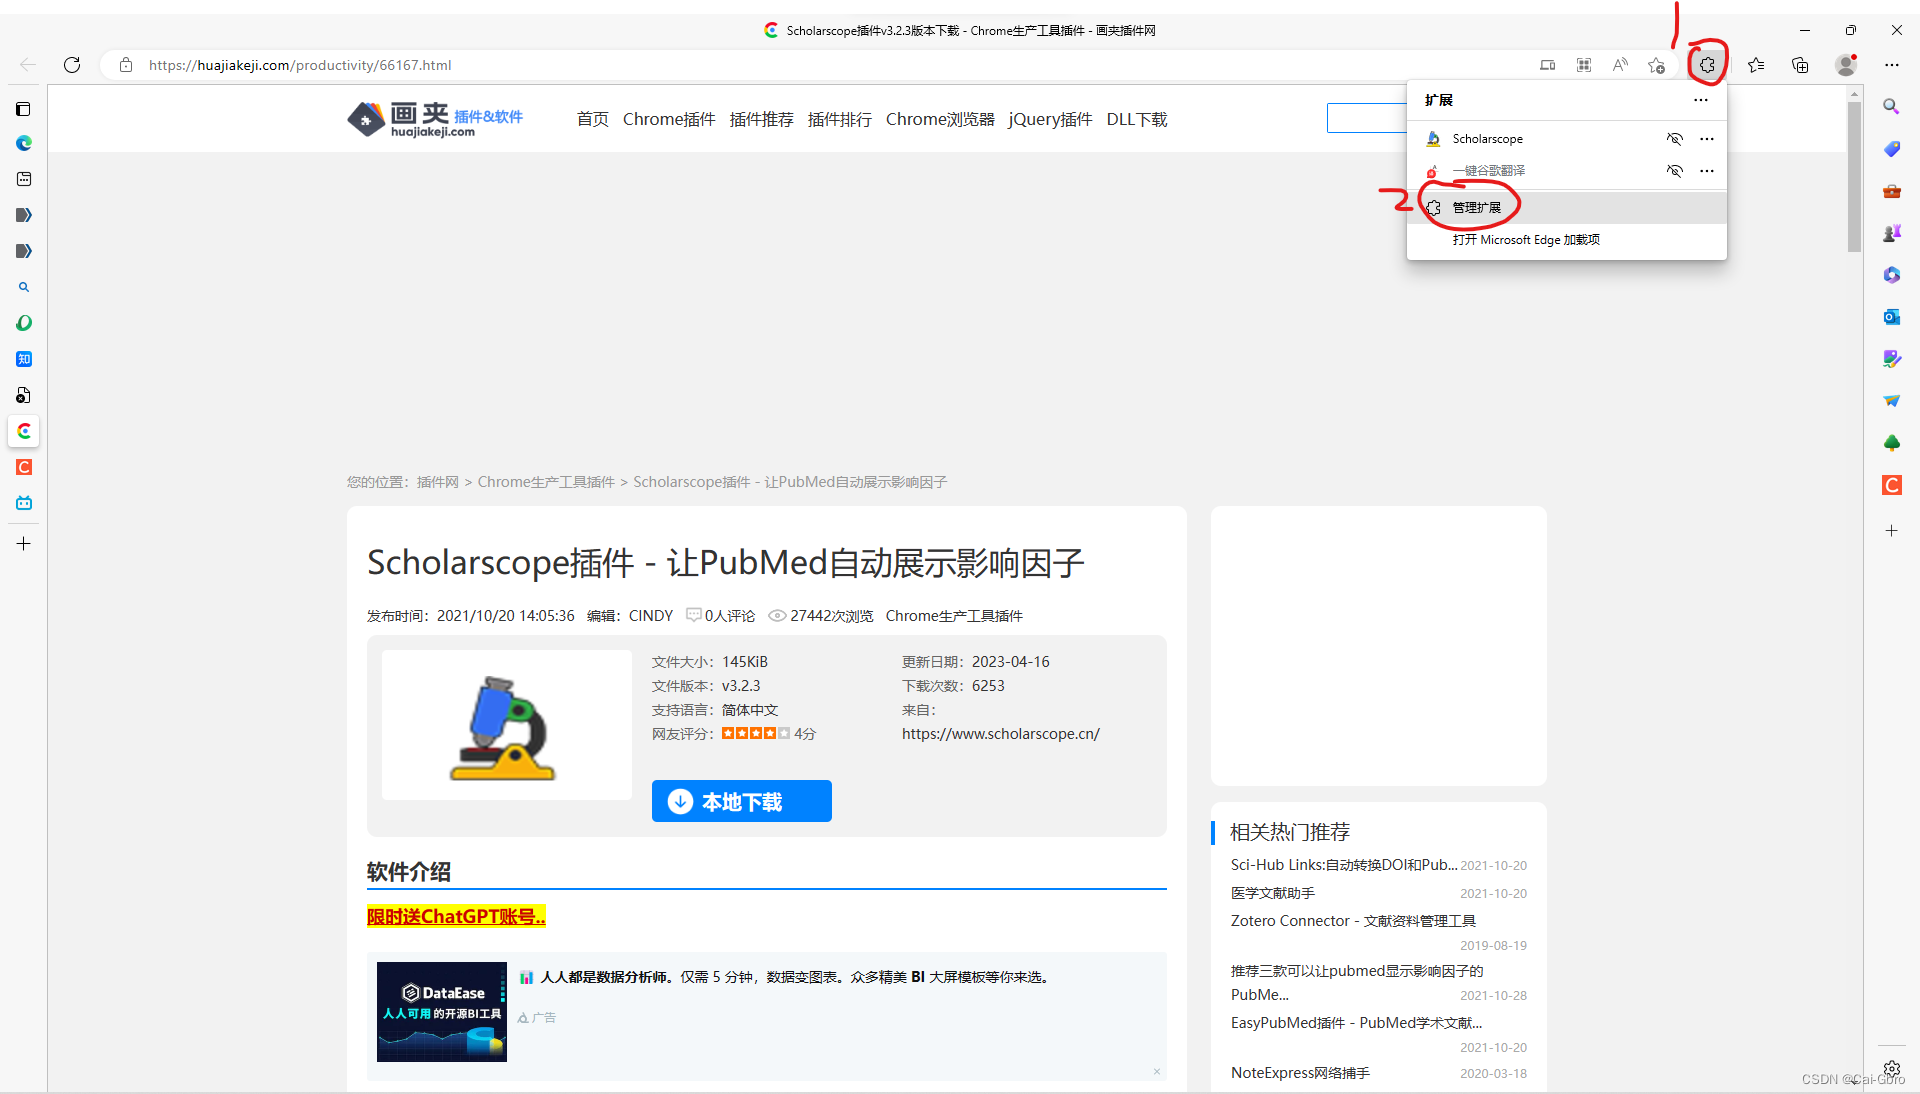Click the Chrome插件 navigation item
This screenshot has height=1094, width=1920.
click(x=669, y=119)
